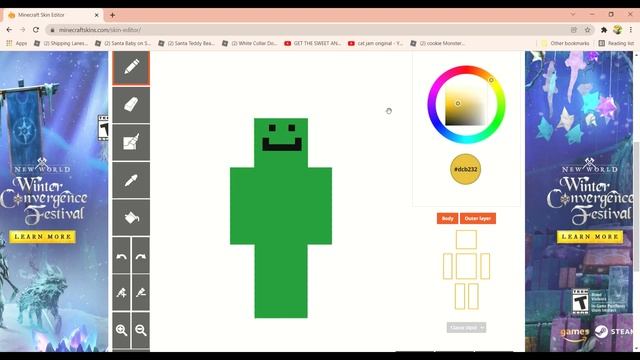Click the browser back arrow

point(9,30)
